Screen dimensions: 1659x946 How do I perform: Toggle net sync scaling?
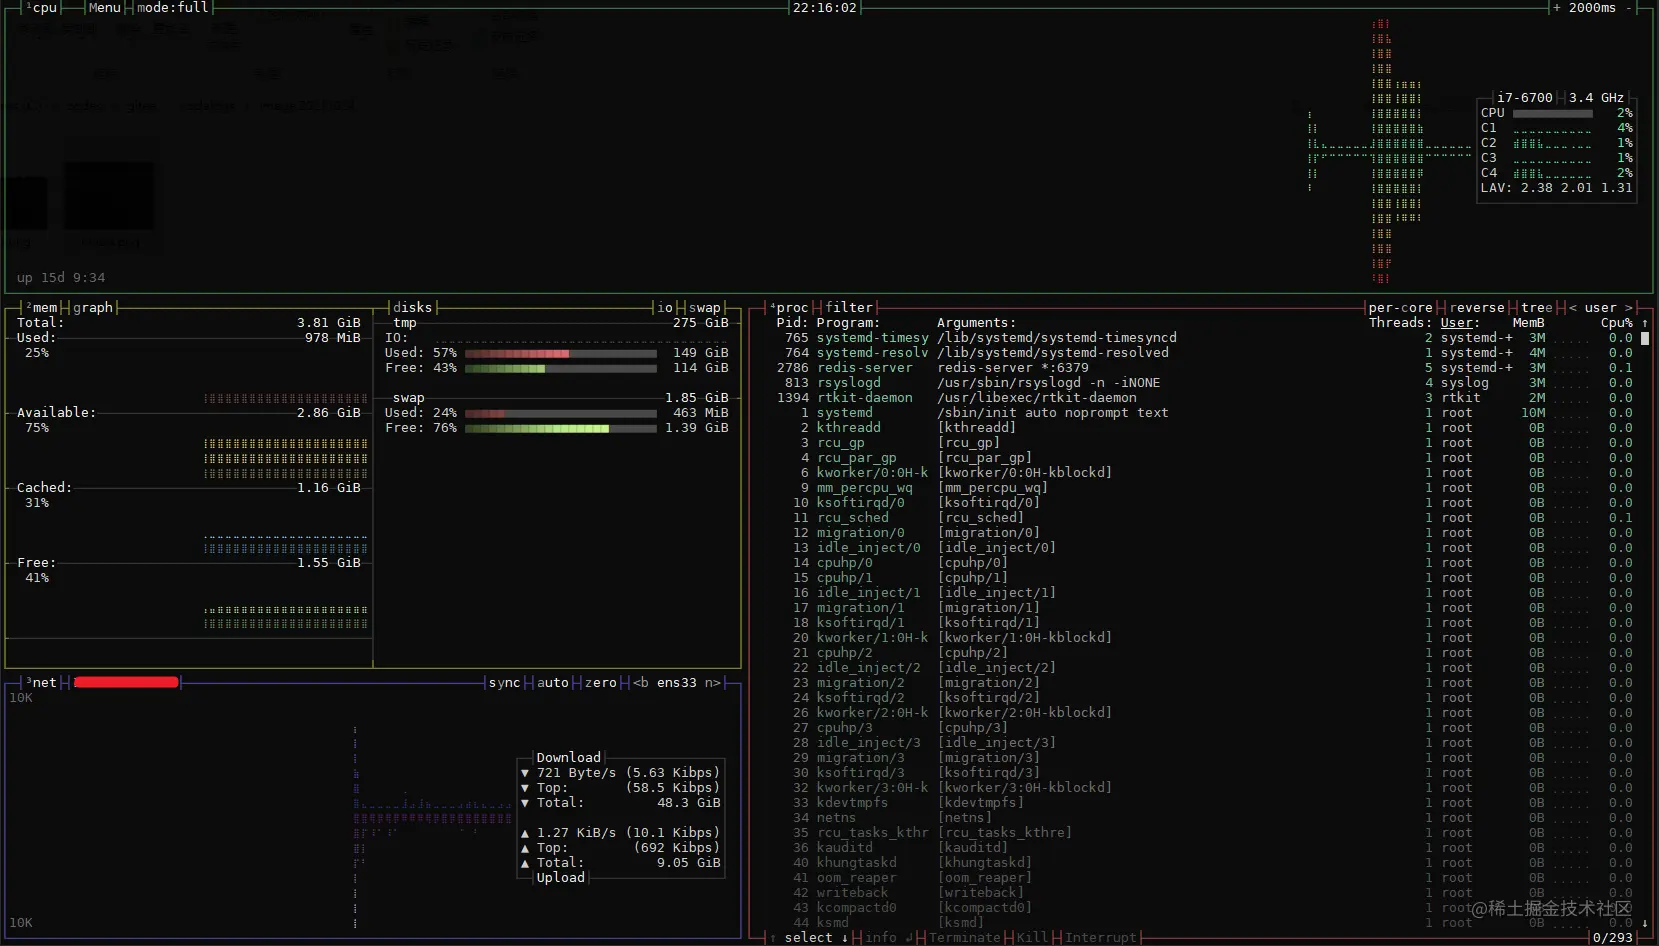(x=505, y=682)
